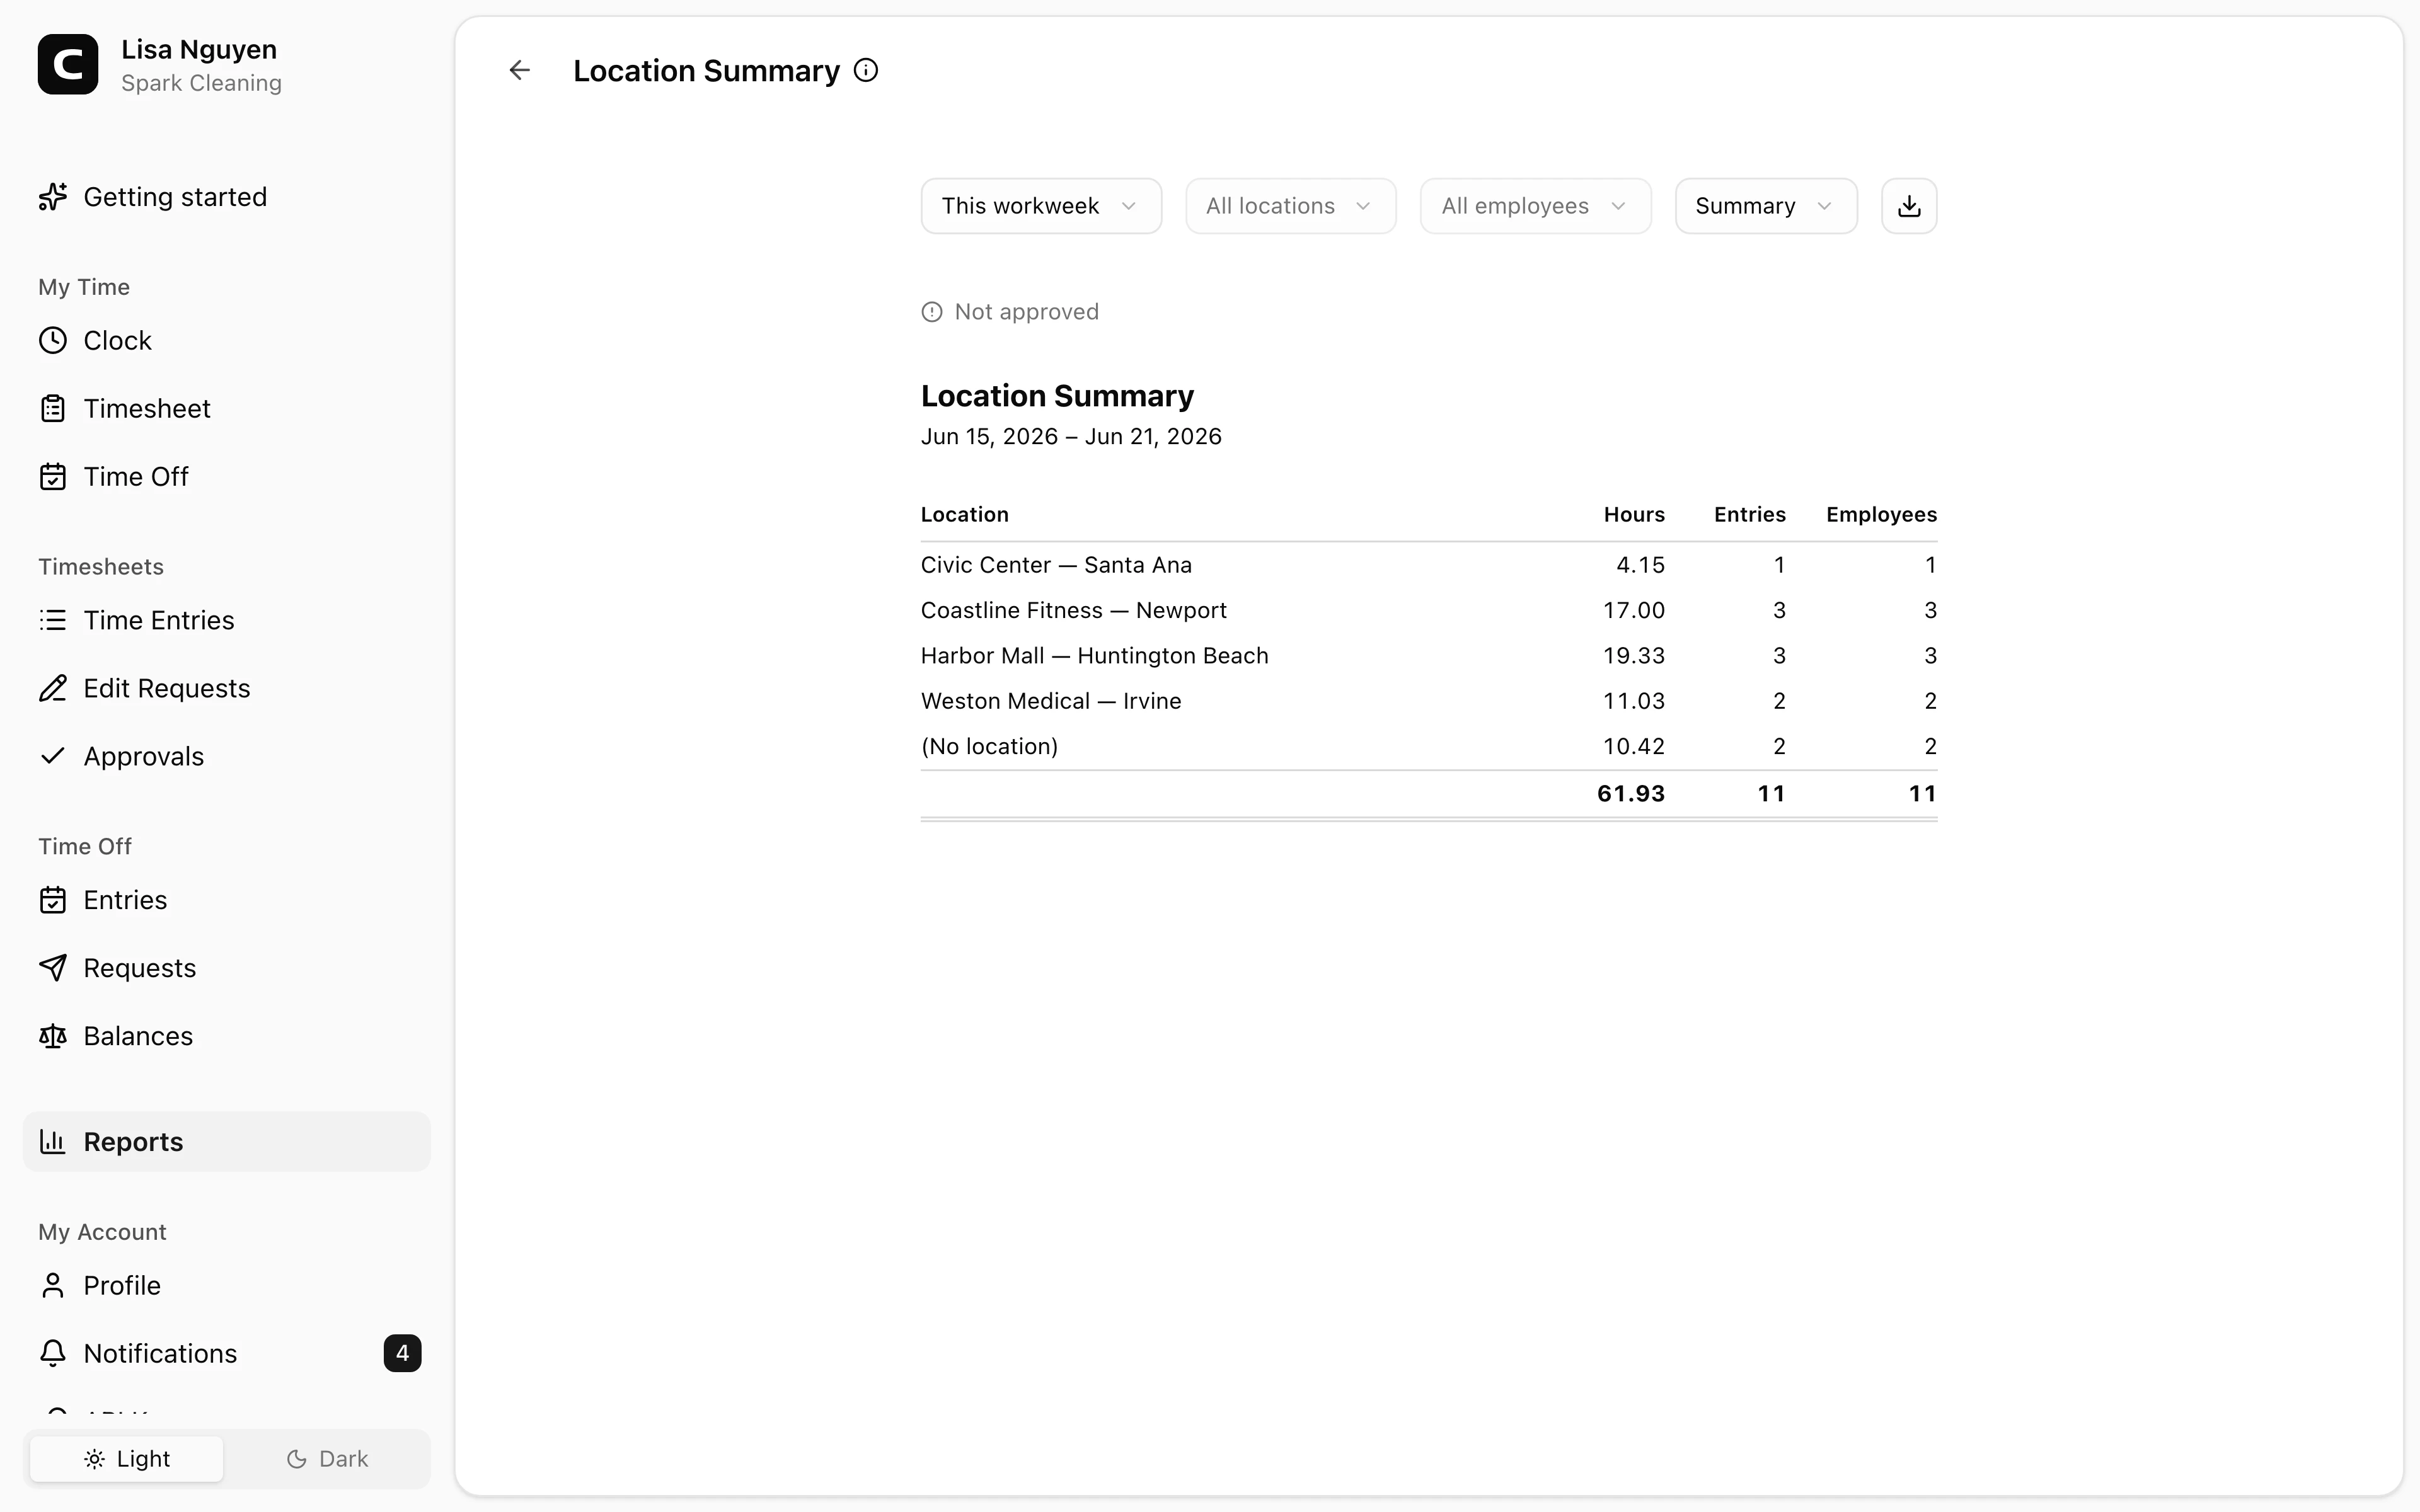Click hours value 19.33

tap(1634, 656)
